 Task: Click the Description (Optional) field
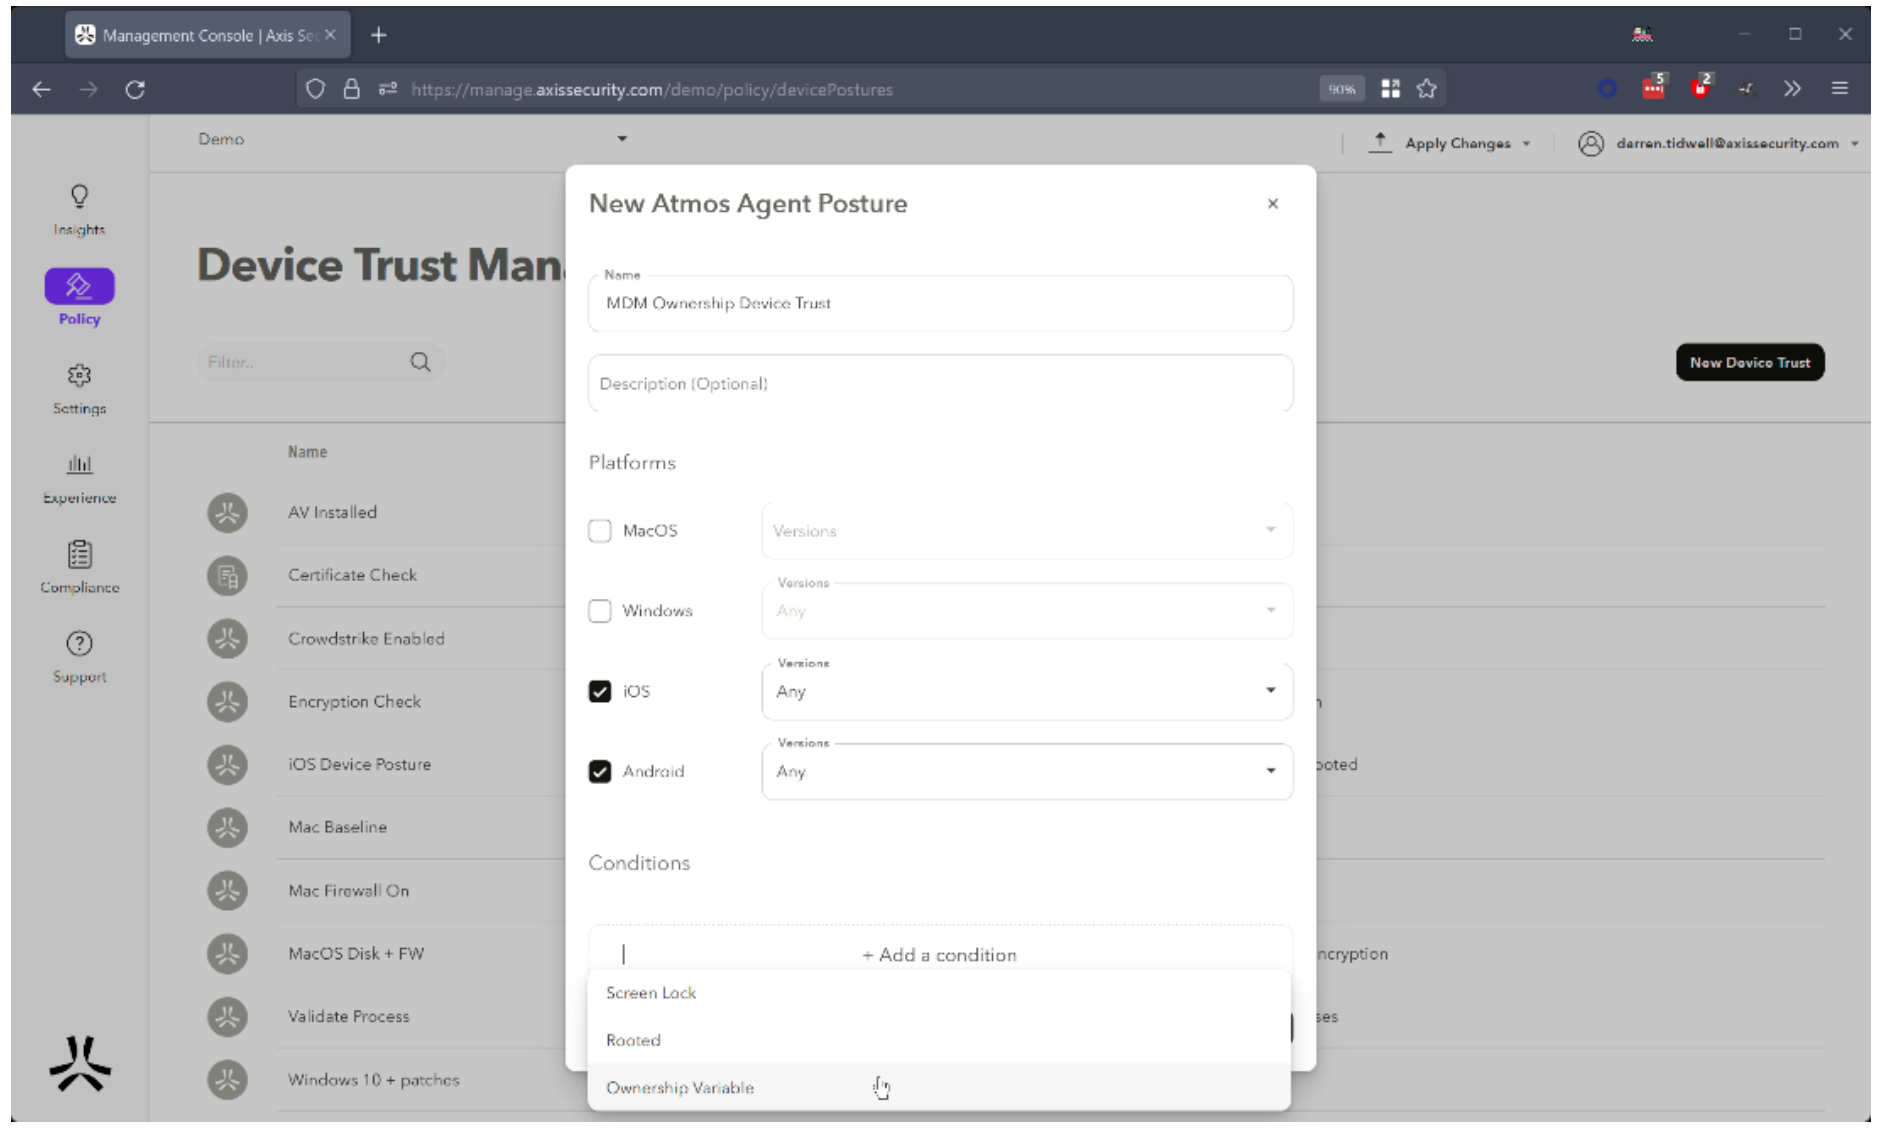point(940,383)
